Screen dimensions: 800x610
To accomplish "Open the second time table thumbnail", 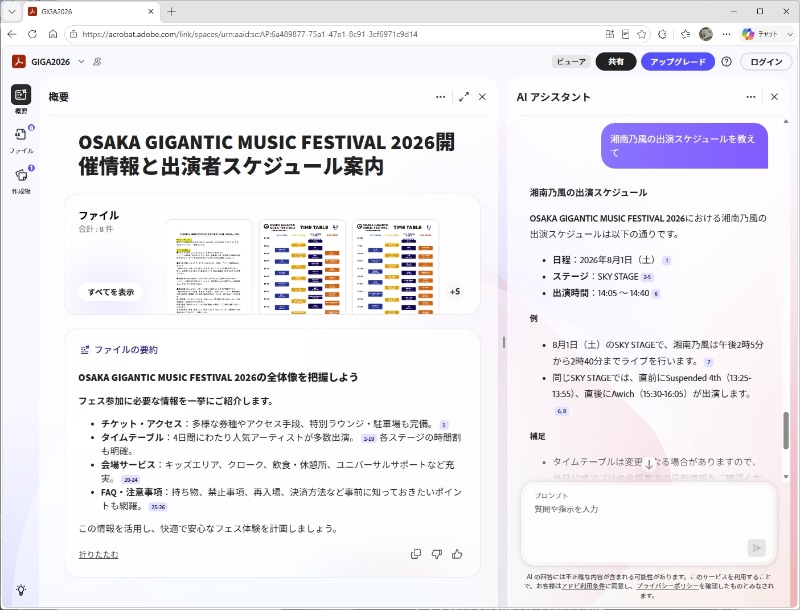I will [x=302, y=267].
